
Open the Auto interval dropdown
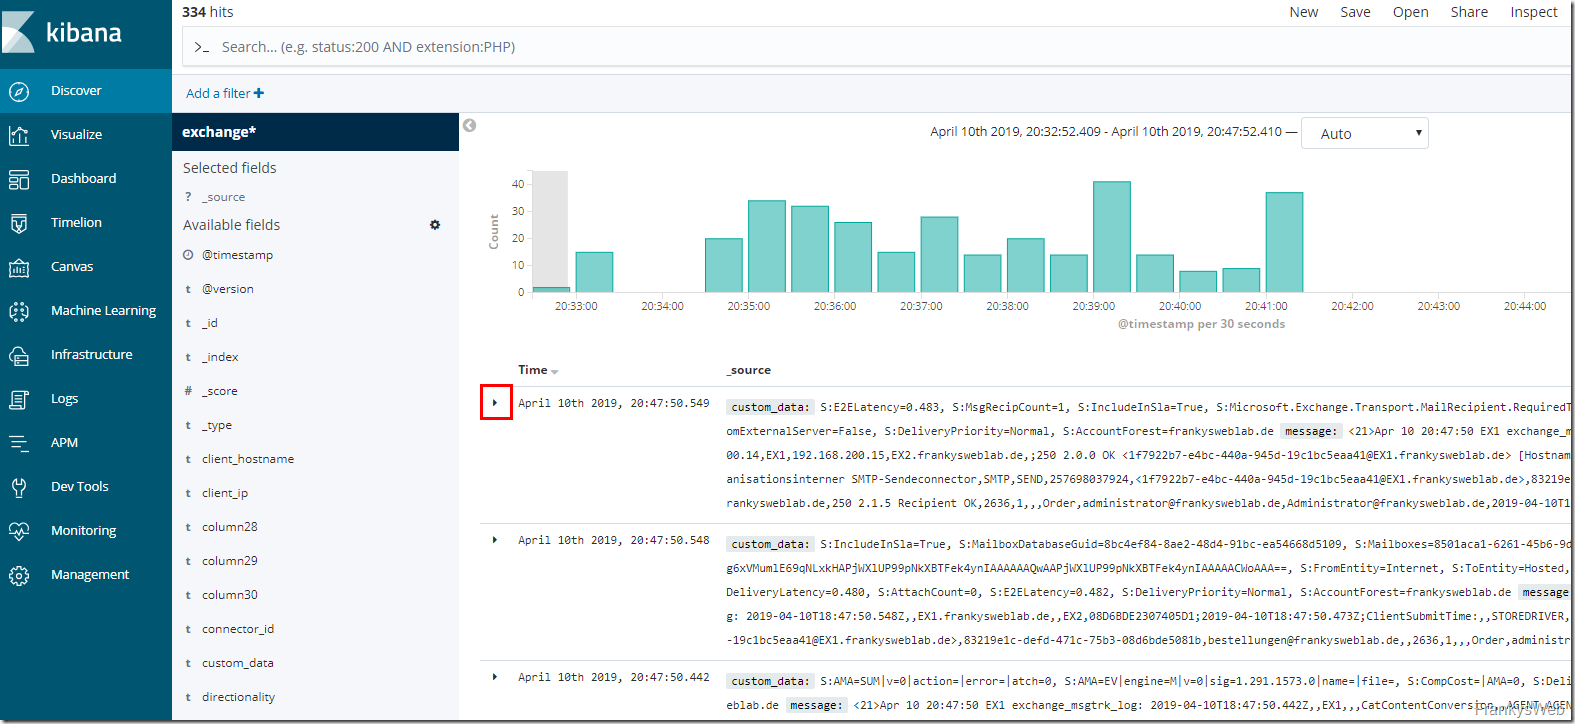pos(1364,134)
